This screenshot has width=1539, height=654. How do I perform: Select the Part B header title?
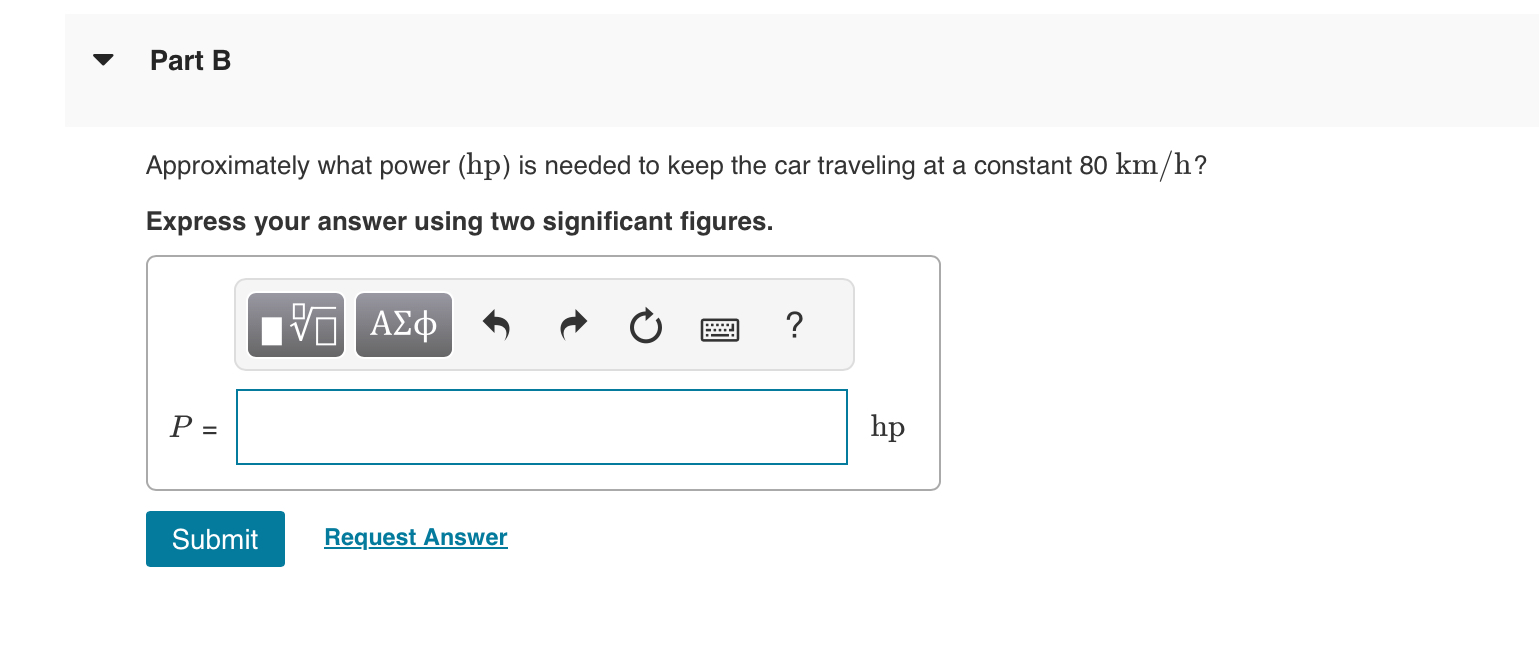pyautogui.click(x=191, y=61)
